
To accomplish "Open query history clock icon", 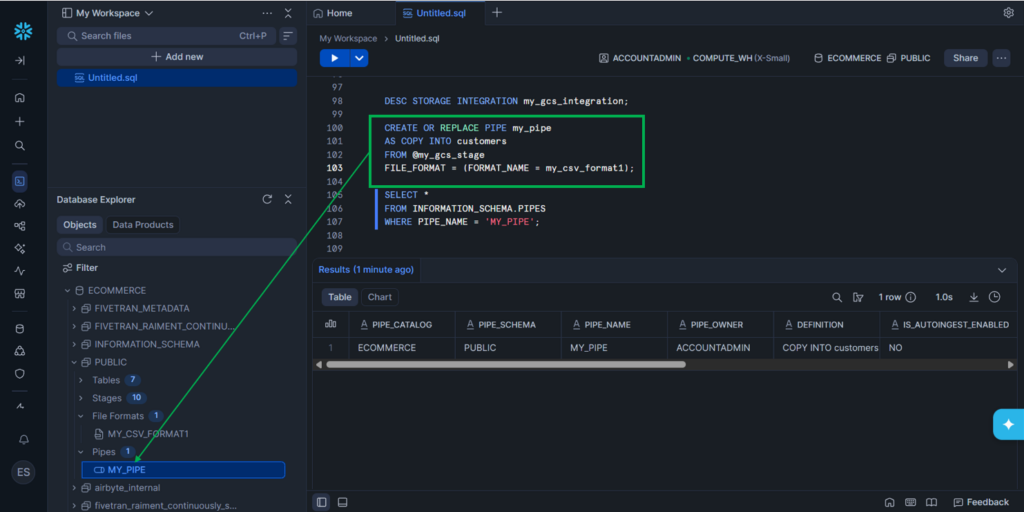I will tap(995, 297).
